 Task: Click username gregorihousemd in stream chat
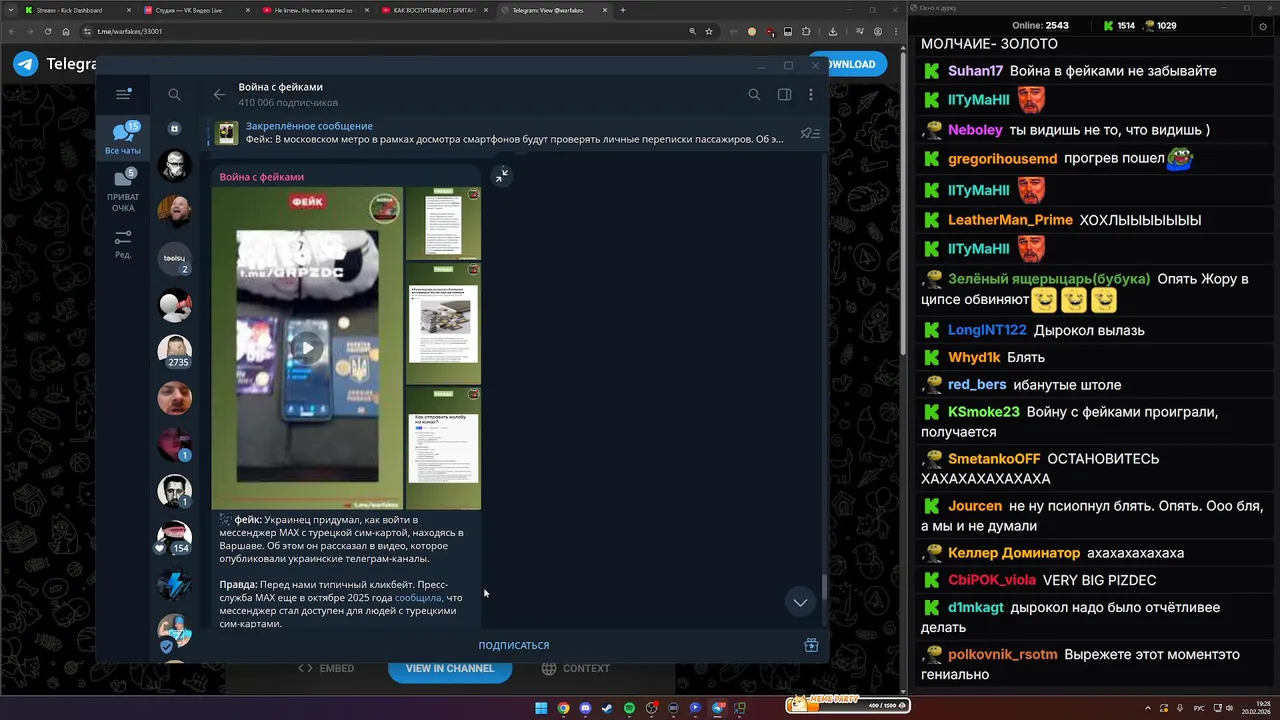1002,159
